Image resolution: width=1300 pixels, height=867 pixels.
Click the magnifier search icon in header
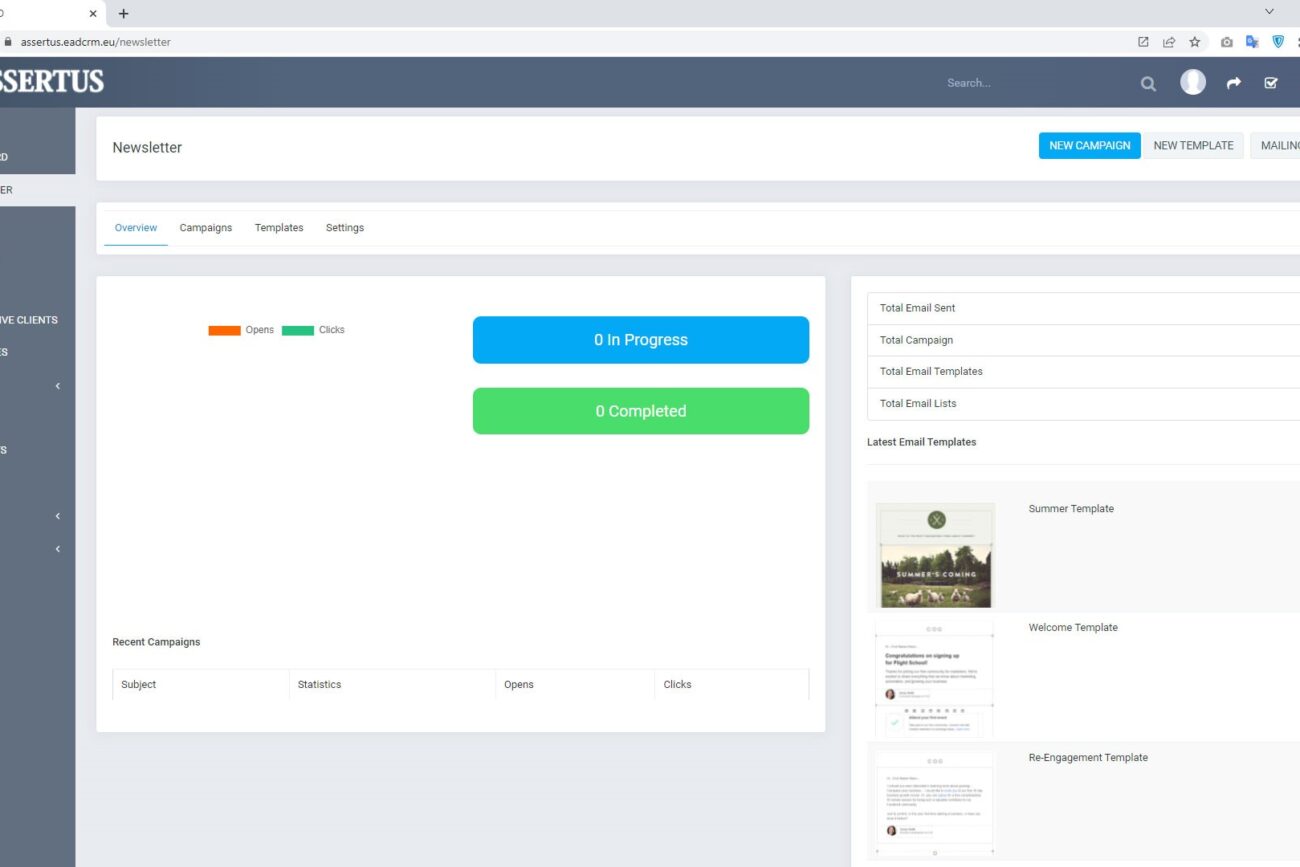pos(1148,84)
